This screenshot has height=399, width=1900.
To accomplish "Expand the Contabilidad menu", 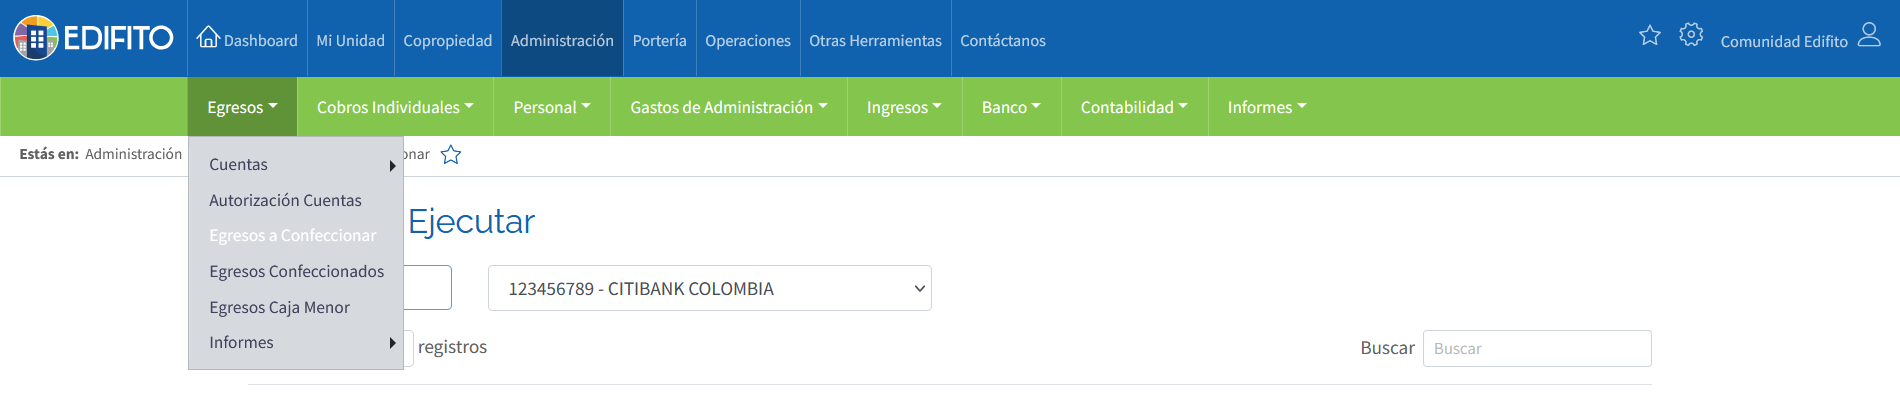I will coord(1134,107).
